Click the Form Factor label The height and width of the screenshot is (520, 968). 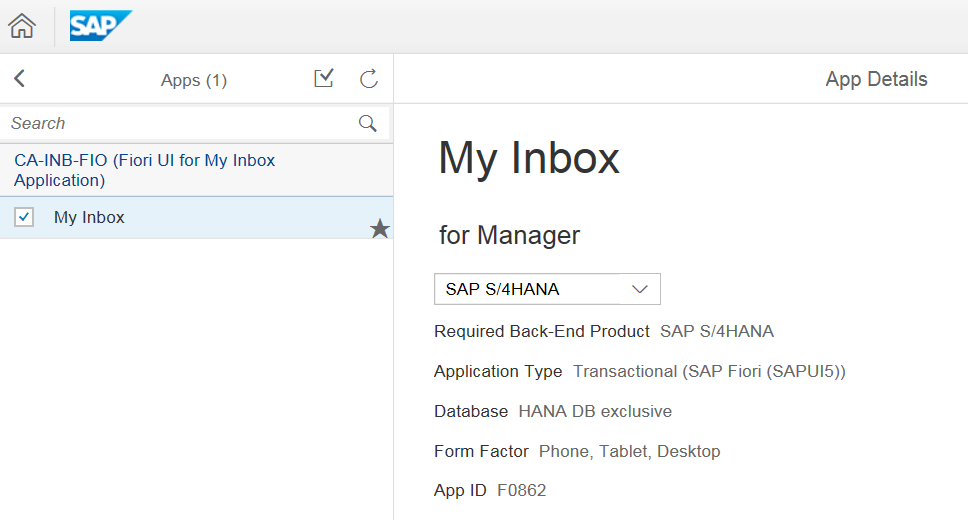pos(482,451)
